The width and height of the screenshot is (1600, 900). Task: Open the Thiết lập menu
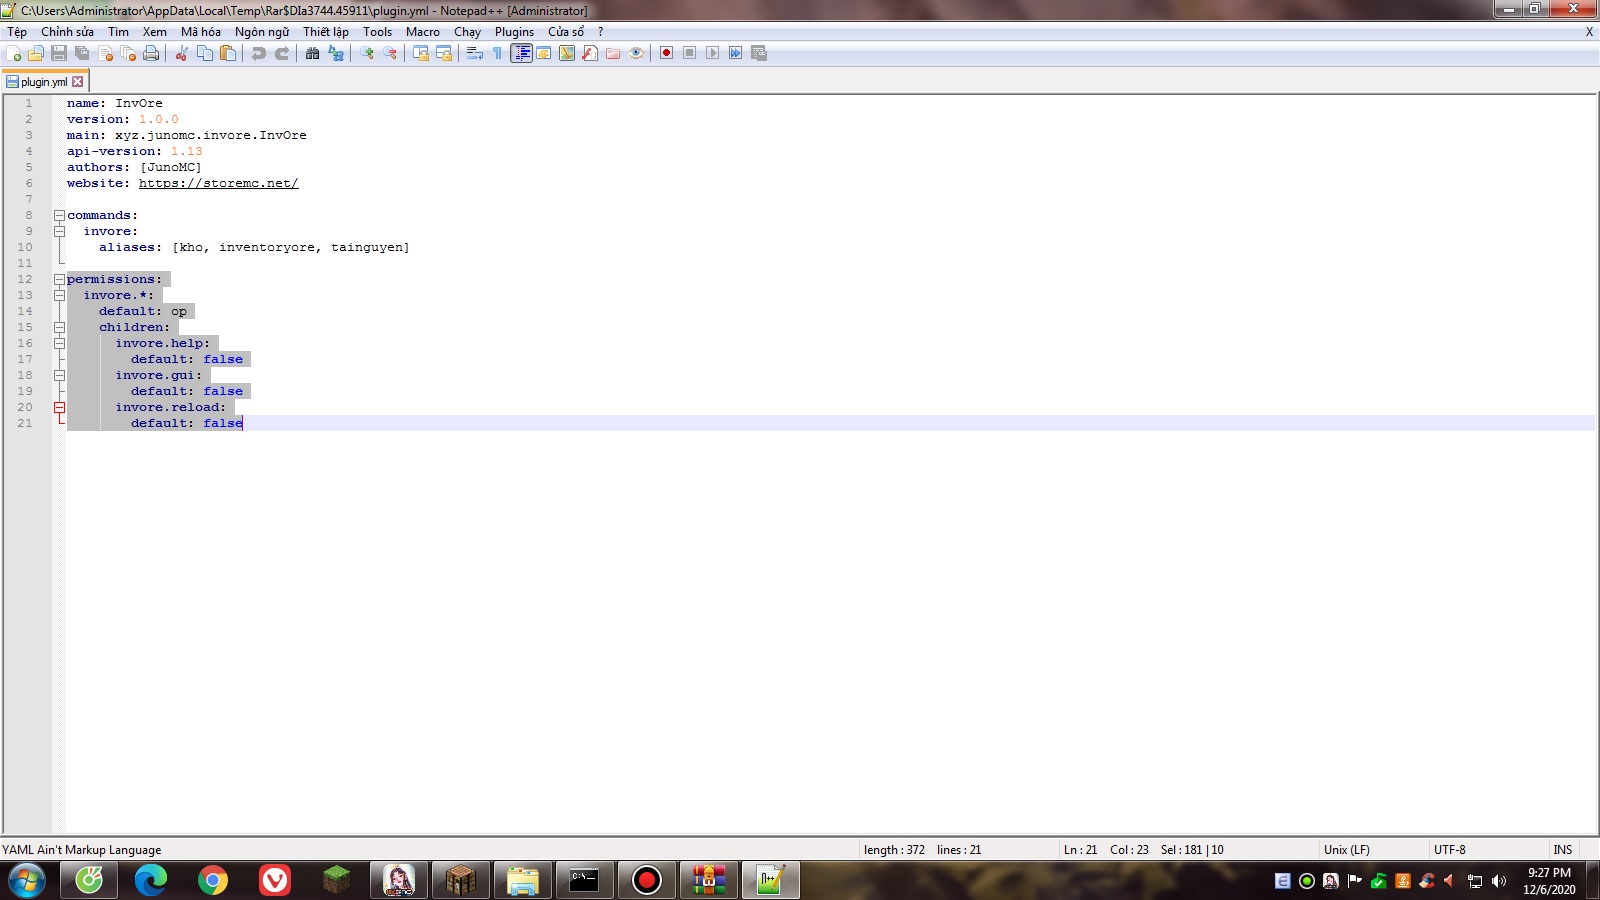(326, 32)
